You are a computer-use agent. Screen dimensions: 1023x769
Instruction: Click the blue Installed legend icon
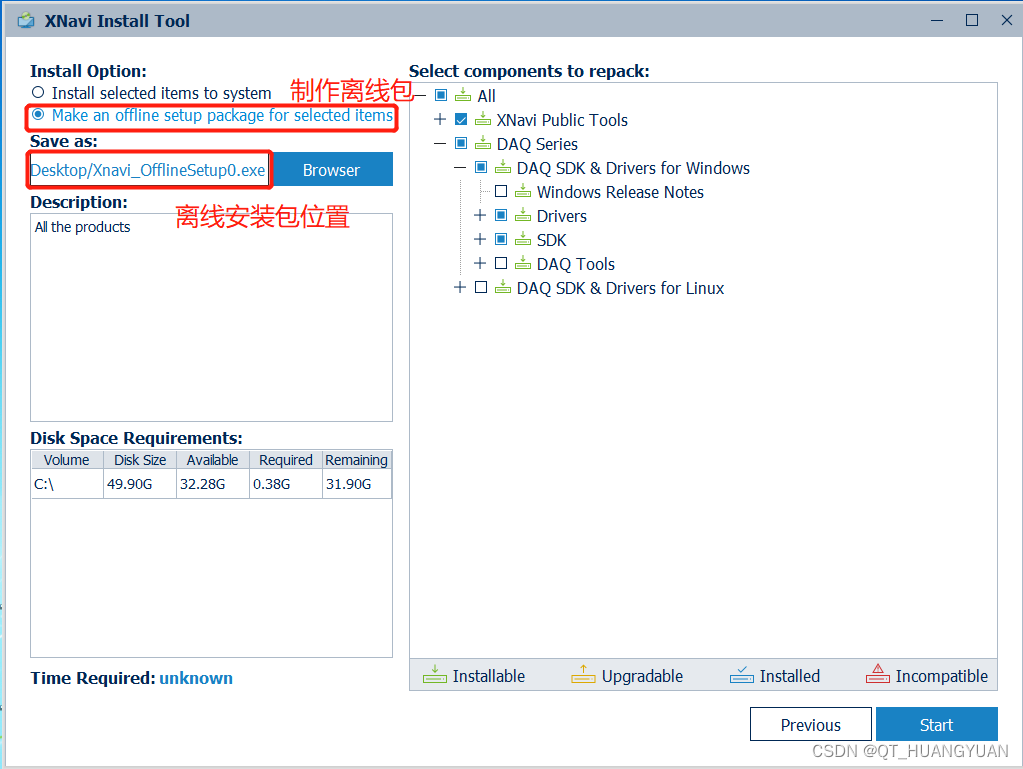point(742,674)
